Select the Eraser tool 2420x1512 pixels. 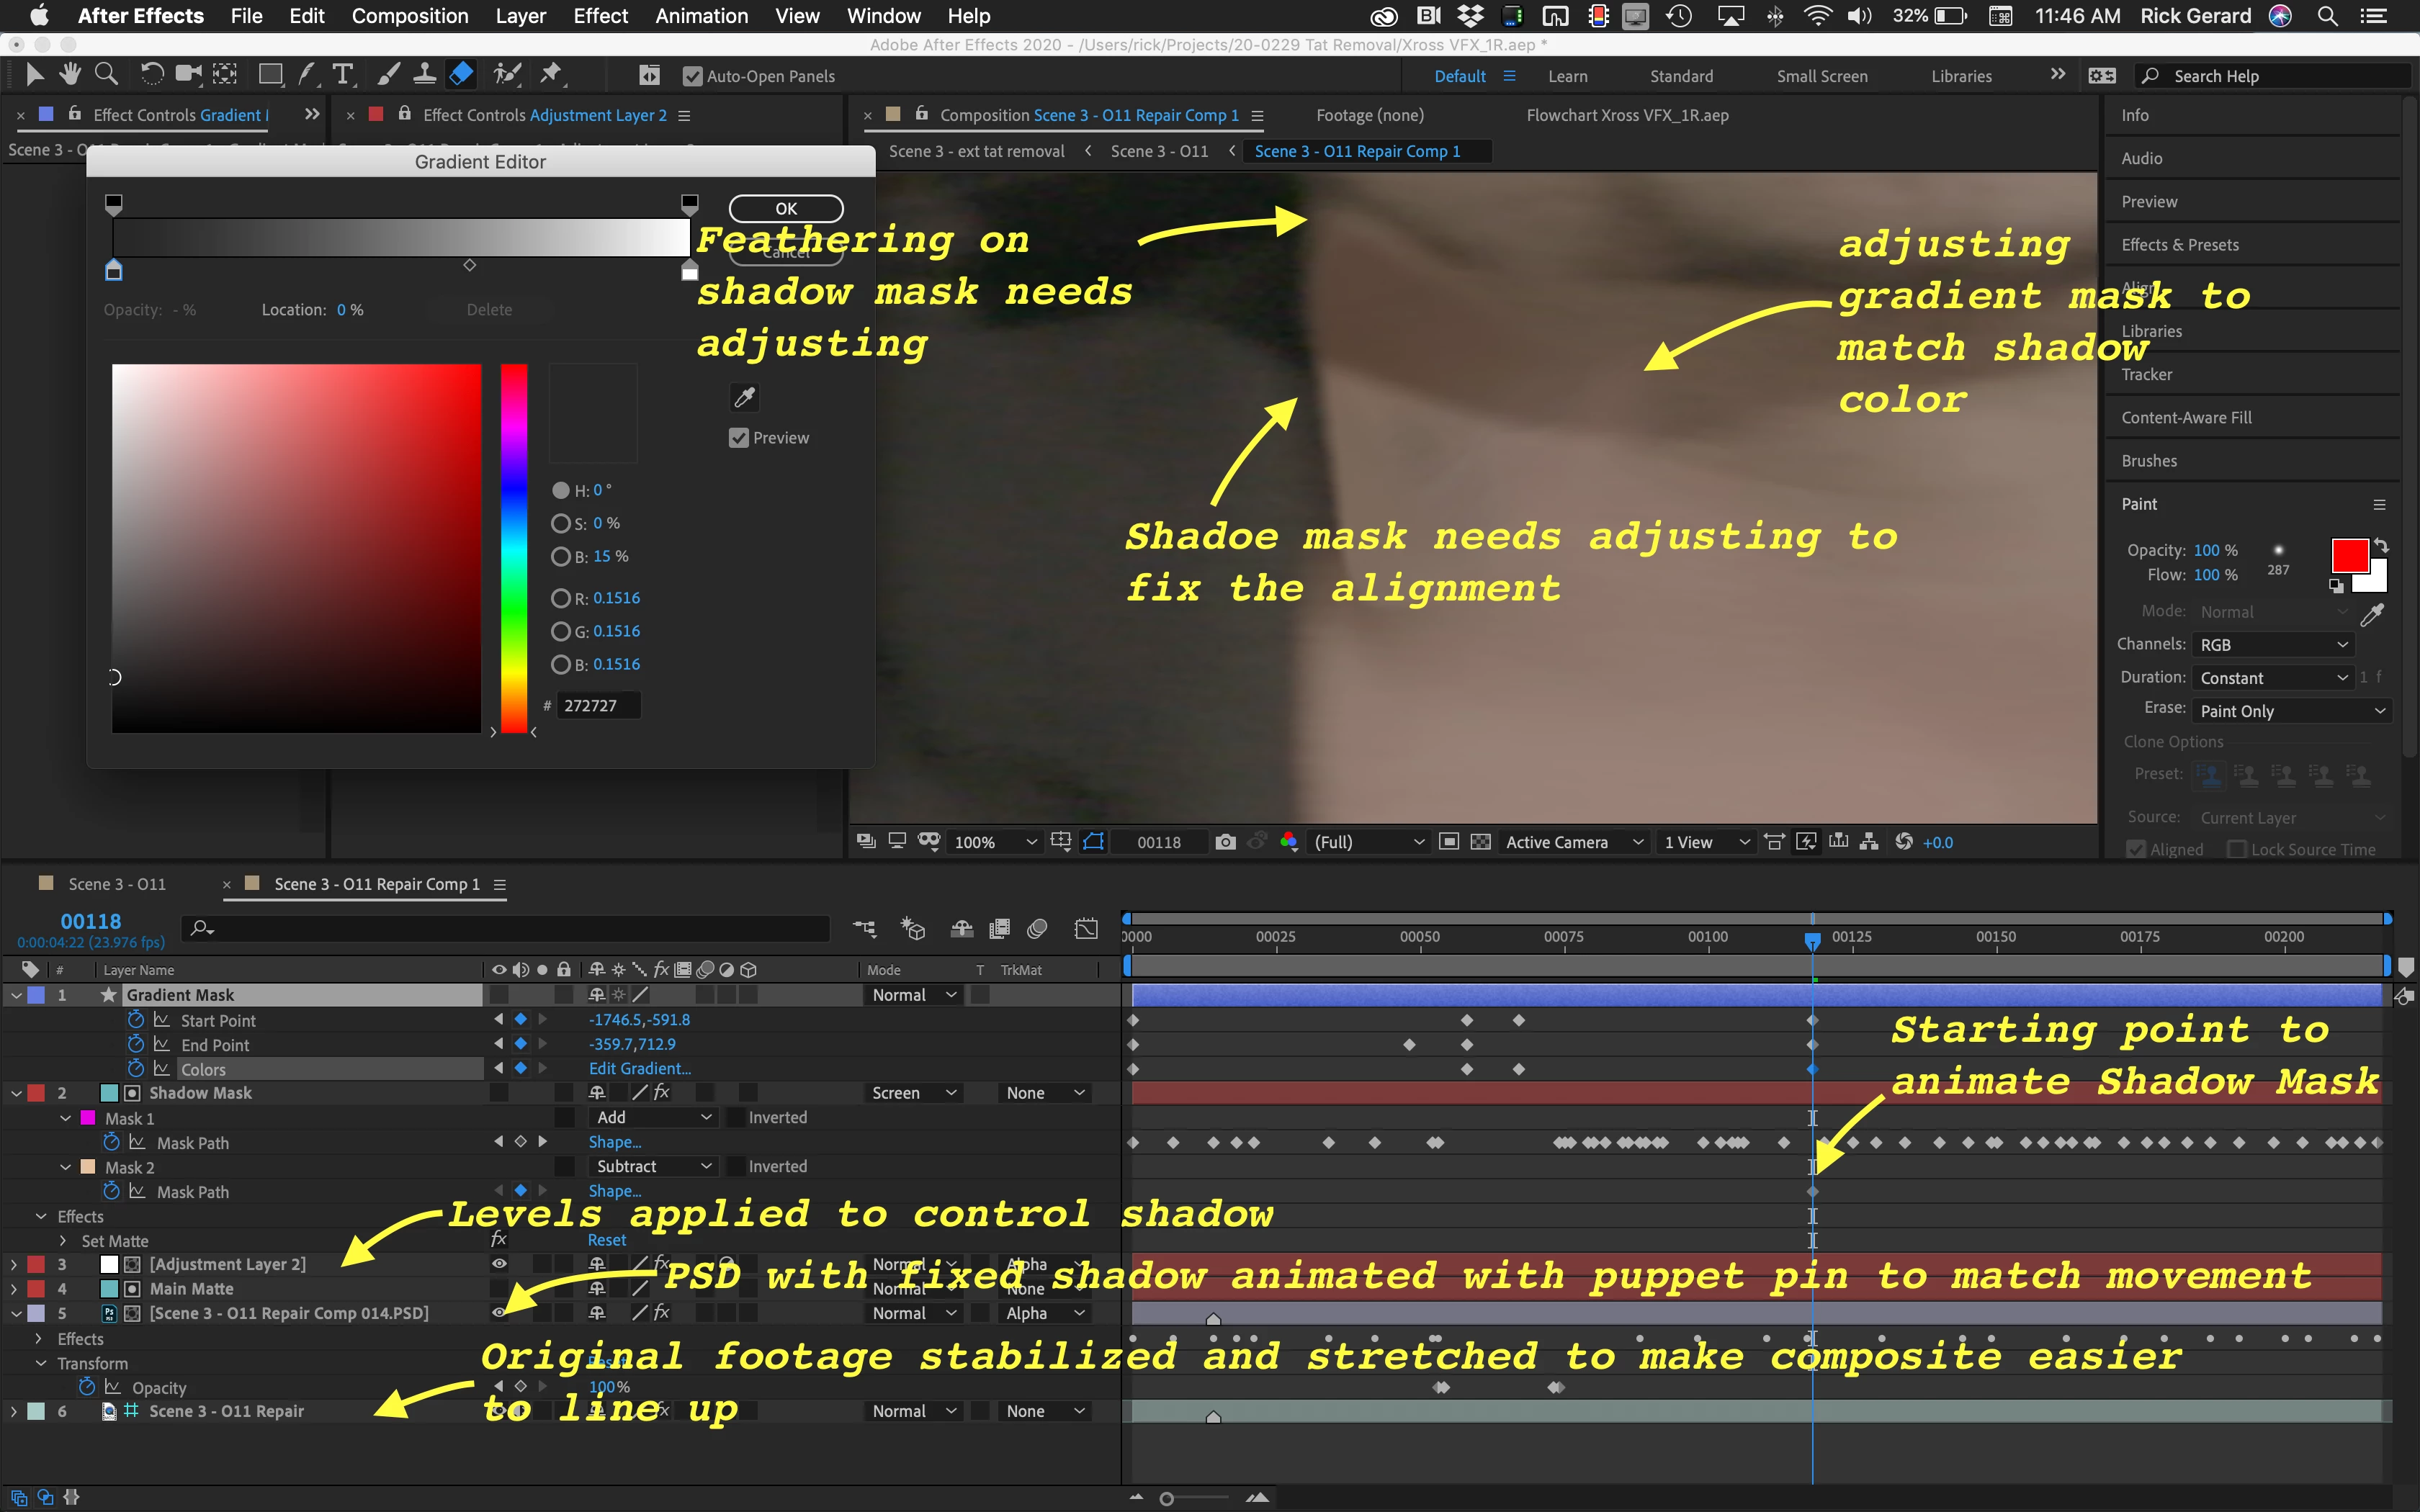[x=461, y=74]
